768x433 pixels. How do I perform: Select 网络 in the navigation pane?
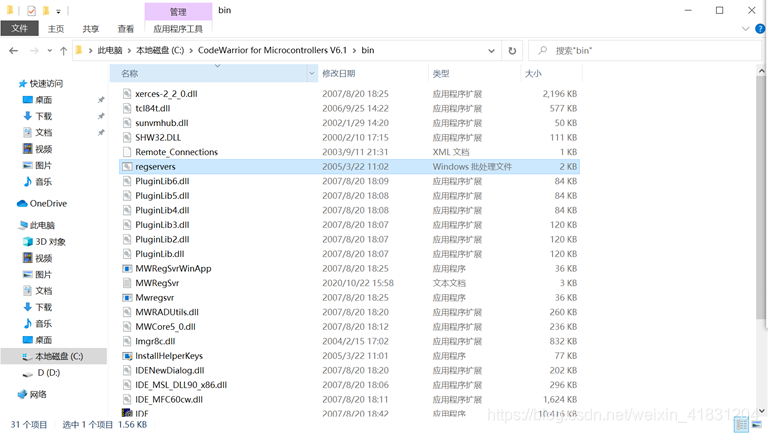click(38, 394)
